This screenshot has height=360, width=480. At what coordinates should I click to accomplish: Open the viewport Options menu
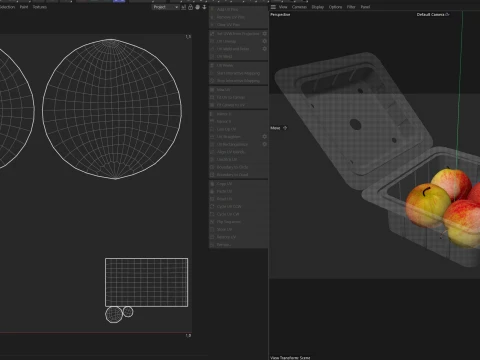pos(335,7)
